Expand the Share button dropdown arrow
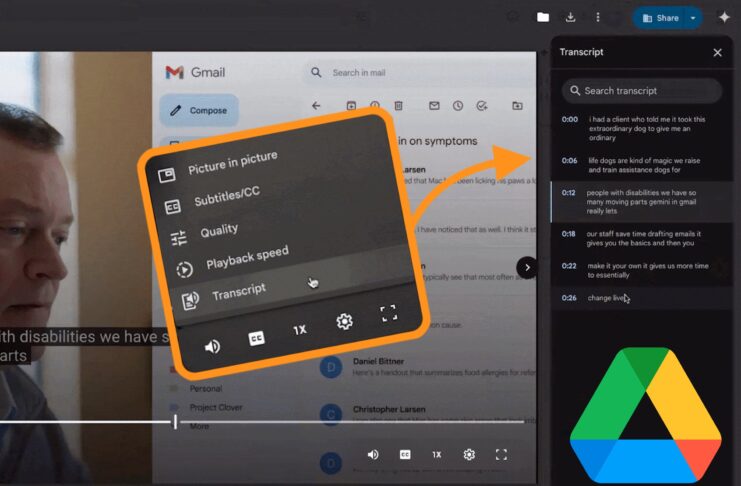 [693, 18]
